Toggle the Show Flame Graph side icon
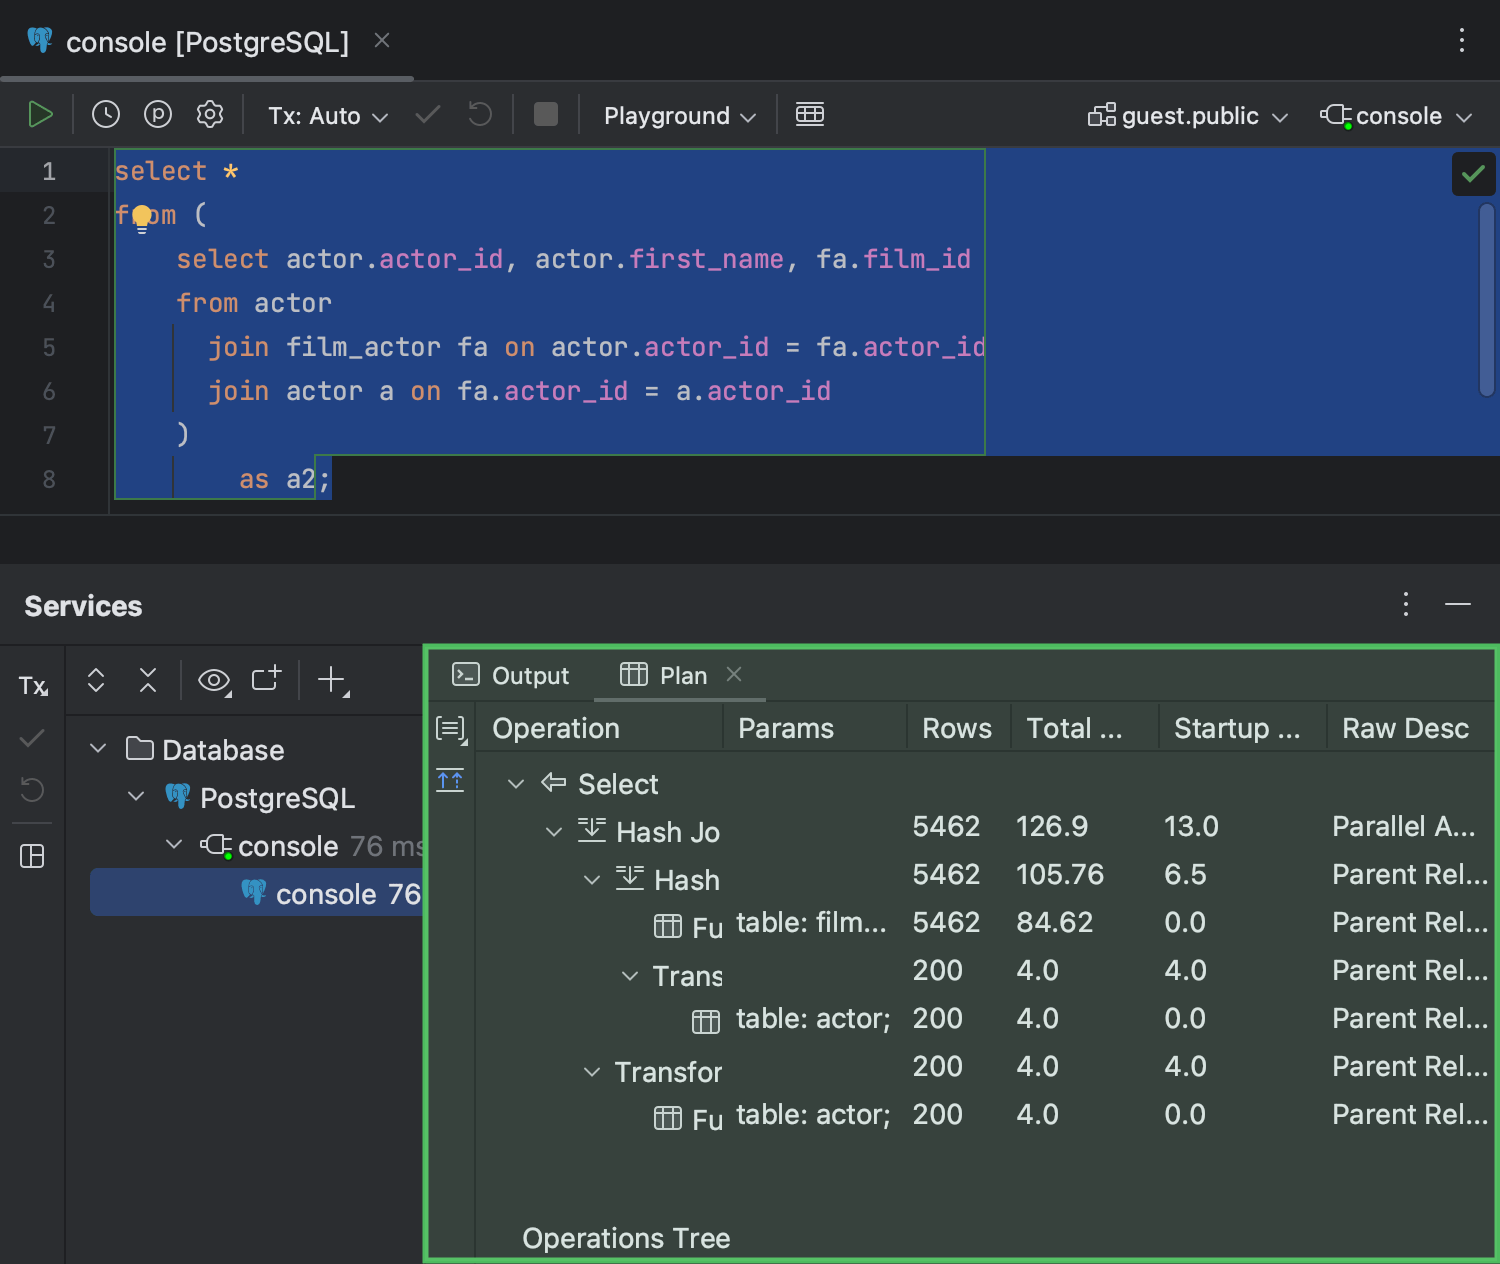Screen dimensions: 1500x1264 point(450,780)
